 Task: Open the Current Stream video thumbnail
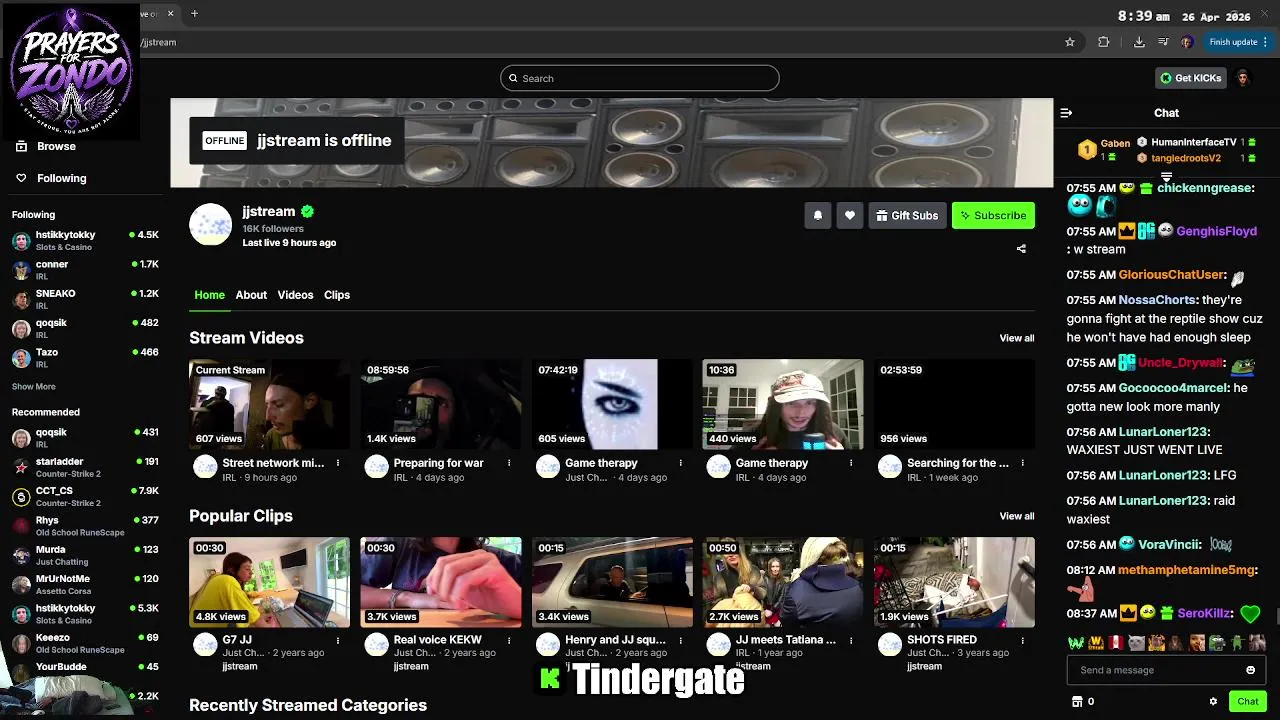[269, 404]
